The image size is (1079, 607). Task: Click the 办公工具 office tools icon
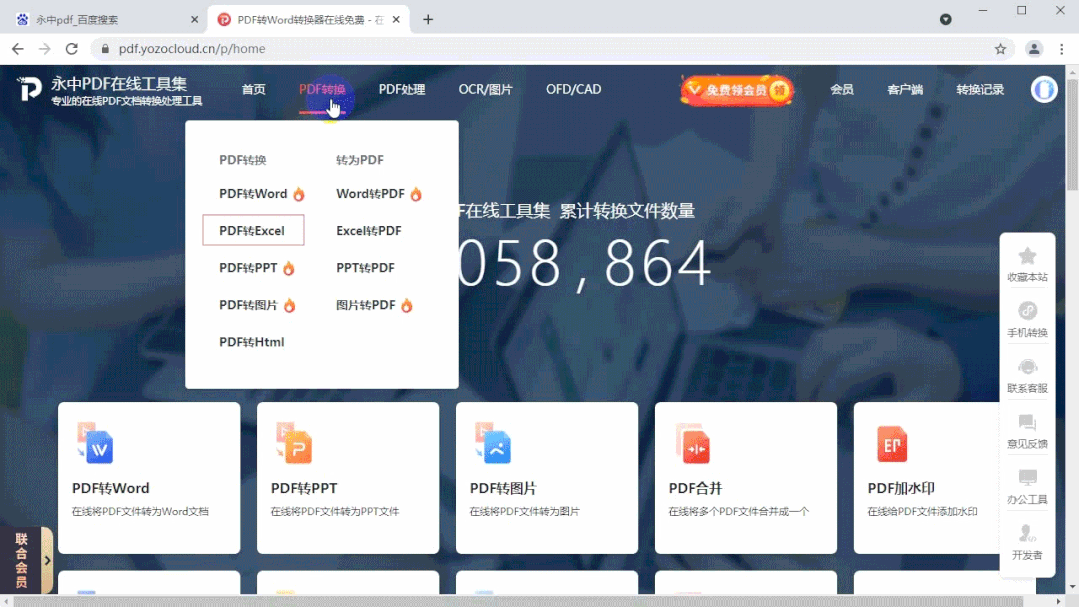[x=1027, y=478]
